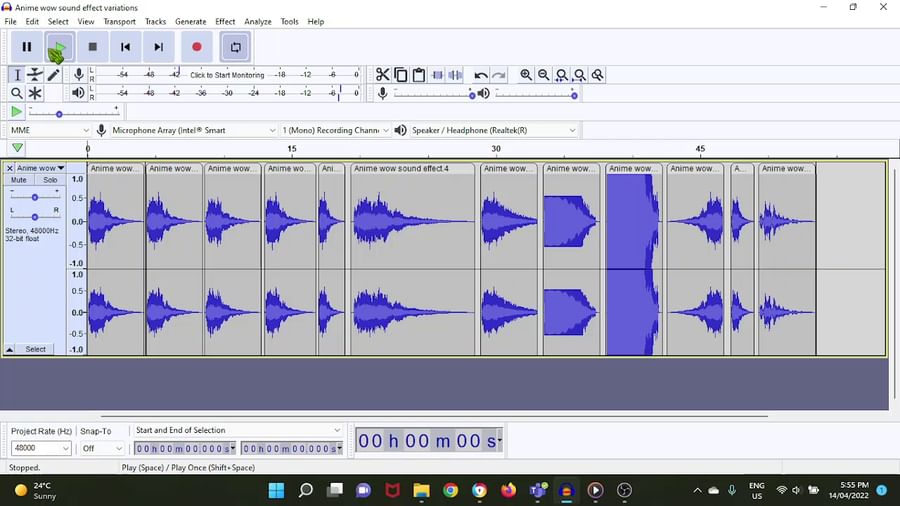Image resolution: width=900 pixels, height=506 pixels.
Task: Select the Zoom magnifier tool
Action: pyautogui.click(x=17, y=93)
